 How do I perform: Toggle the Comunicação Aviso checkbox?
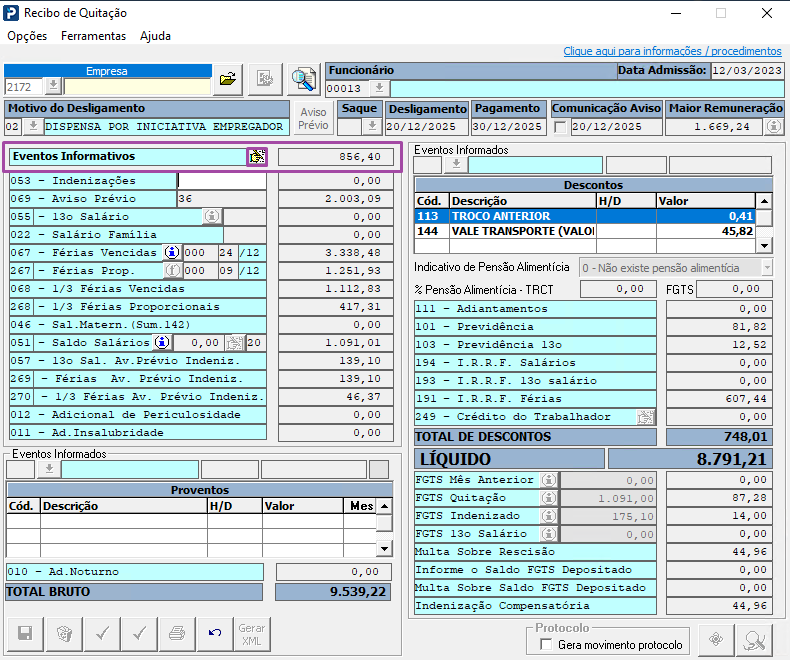[x=560, y=127]
